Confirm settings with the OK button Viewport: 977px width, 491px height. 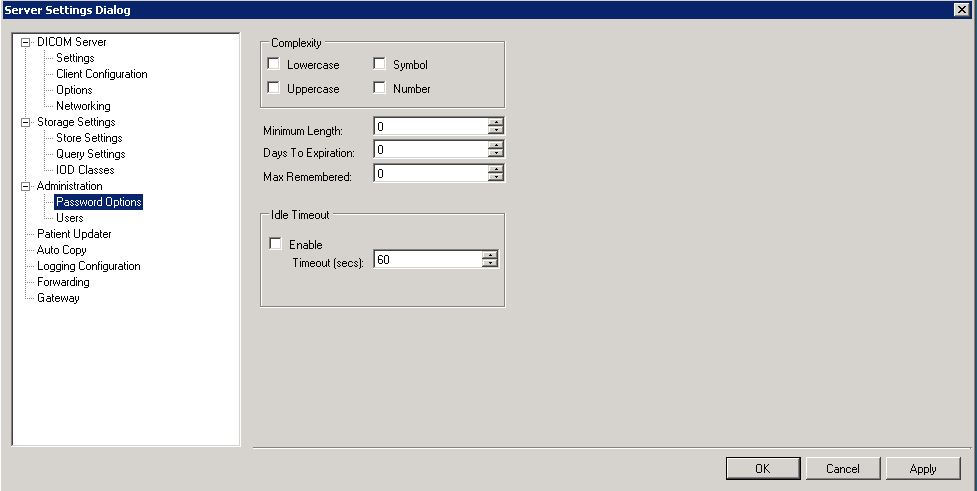(x=763, y=469)
